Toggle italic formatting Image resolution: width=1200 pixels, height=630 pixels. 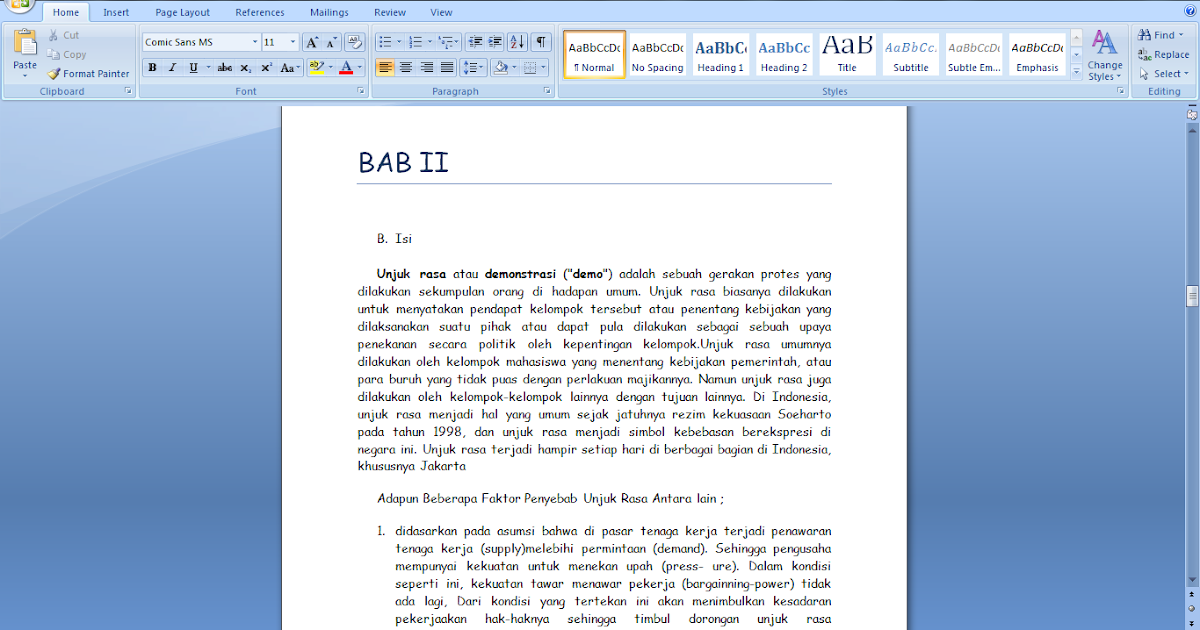pyautogui.click(x=172, y=68)
